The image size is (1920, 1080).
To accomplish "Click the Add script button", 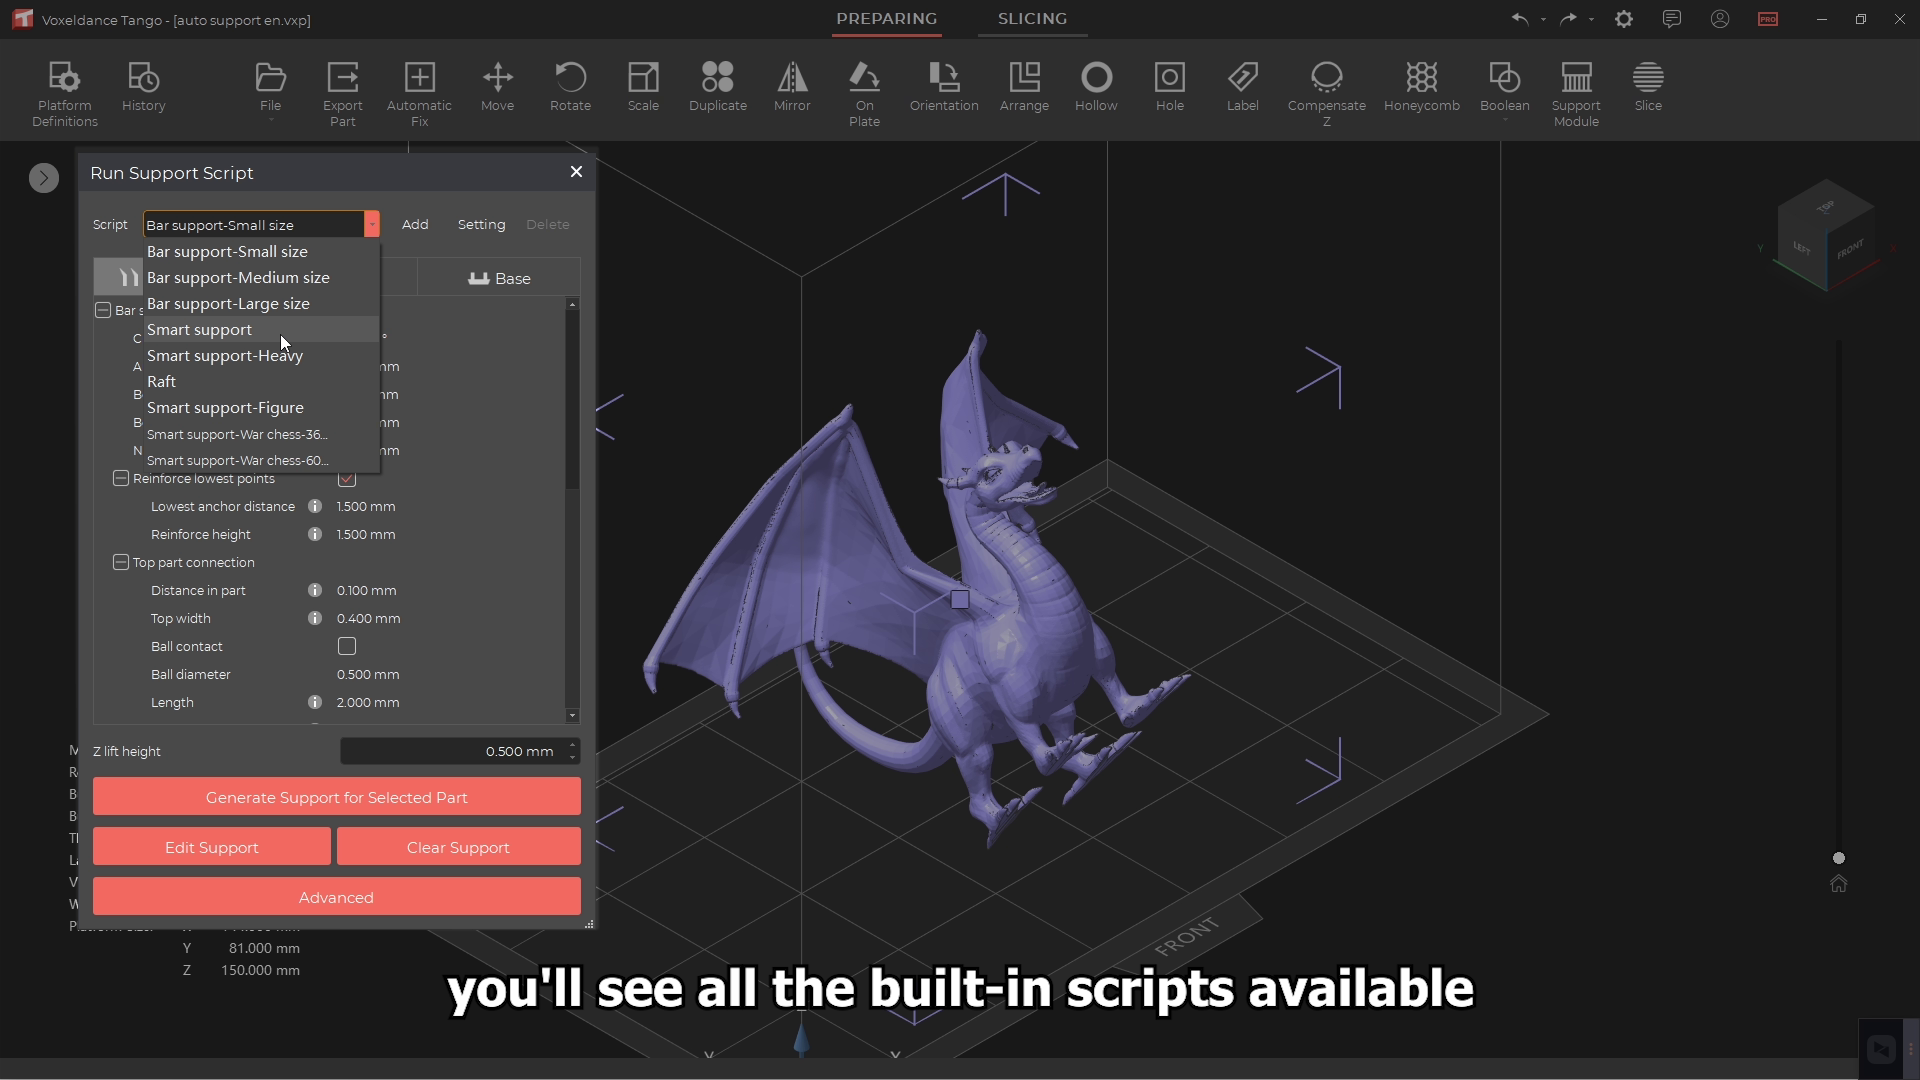I will (415, 224).
